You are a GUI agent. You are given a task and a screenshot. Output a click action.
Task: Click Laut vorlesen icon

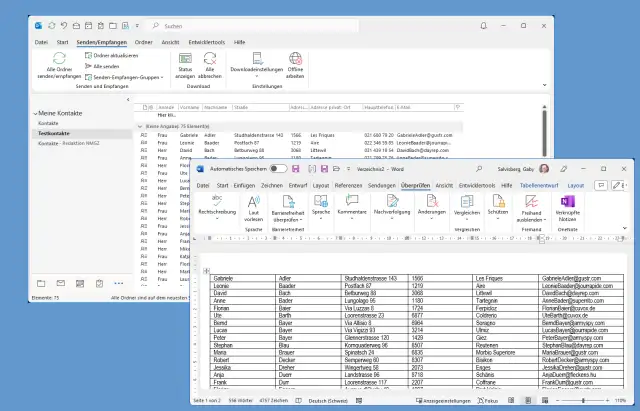(x=254, y=203)
